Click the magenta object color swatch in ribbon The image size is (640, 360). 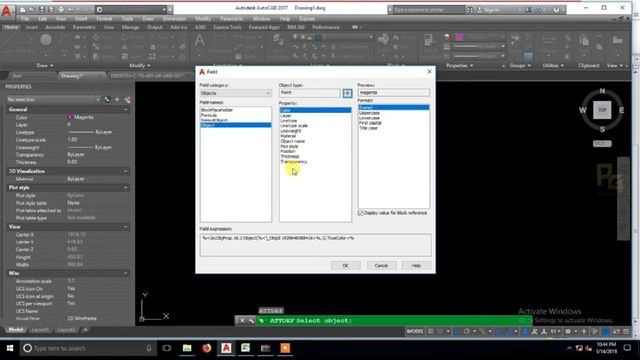(459, 37)
